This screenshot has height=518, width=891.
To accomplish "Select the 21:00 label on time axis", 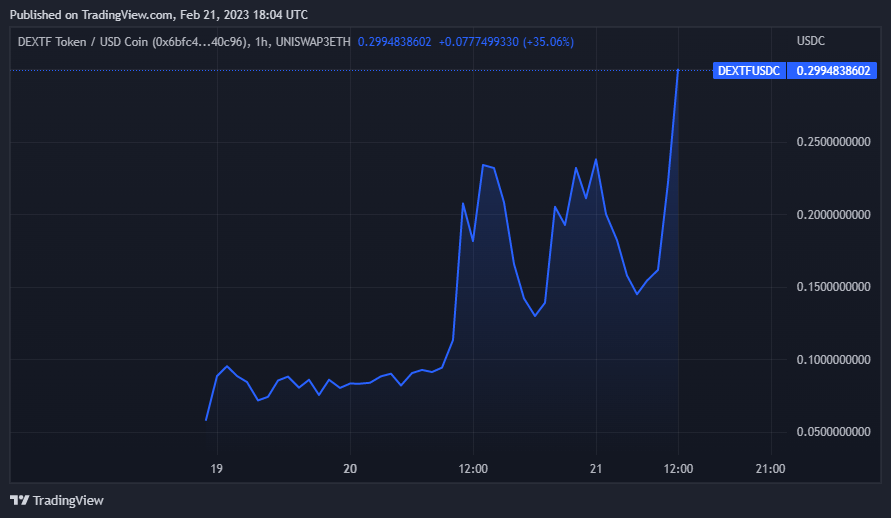I will point(770,468).
